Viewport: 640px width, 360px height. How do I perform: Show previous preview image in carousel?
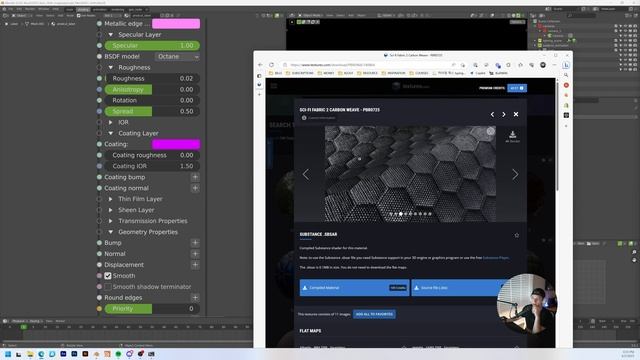point(306,174)
